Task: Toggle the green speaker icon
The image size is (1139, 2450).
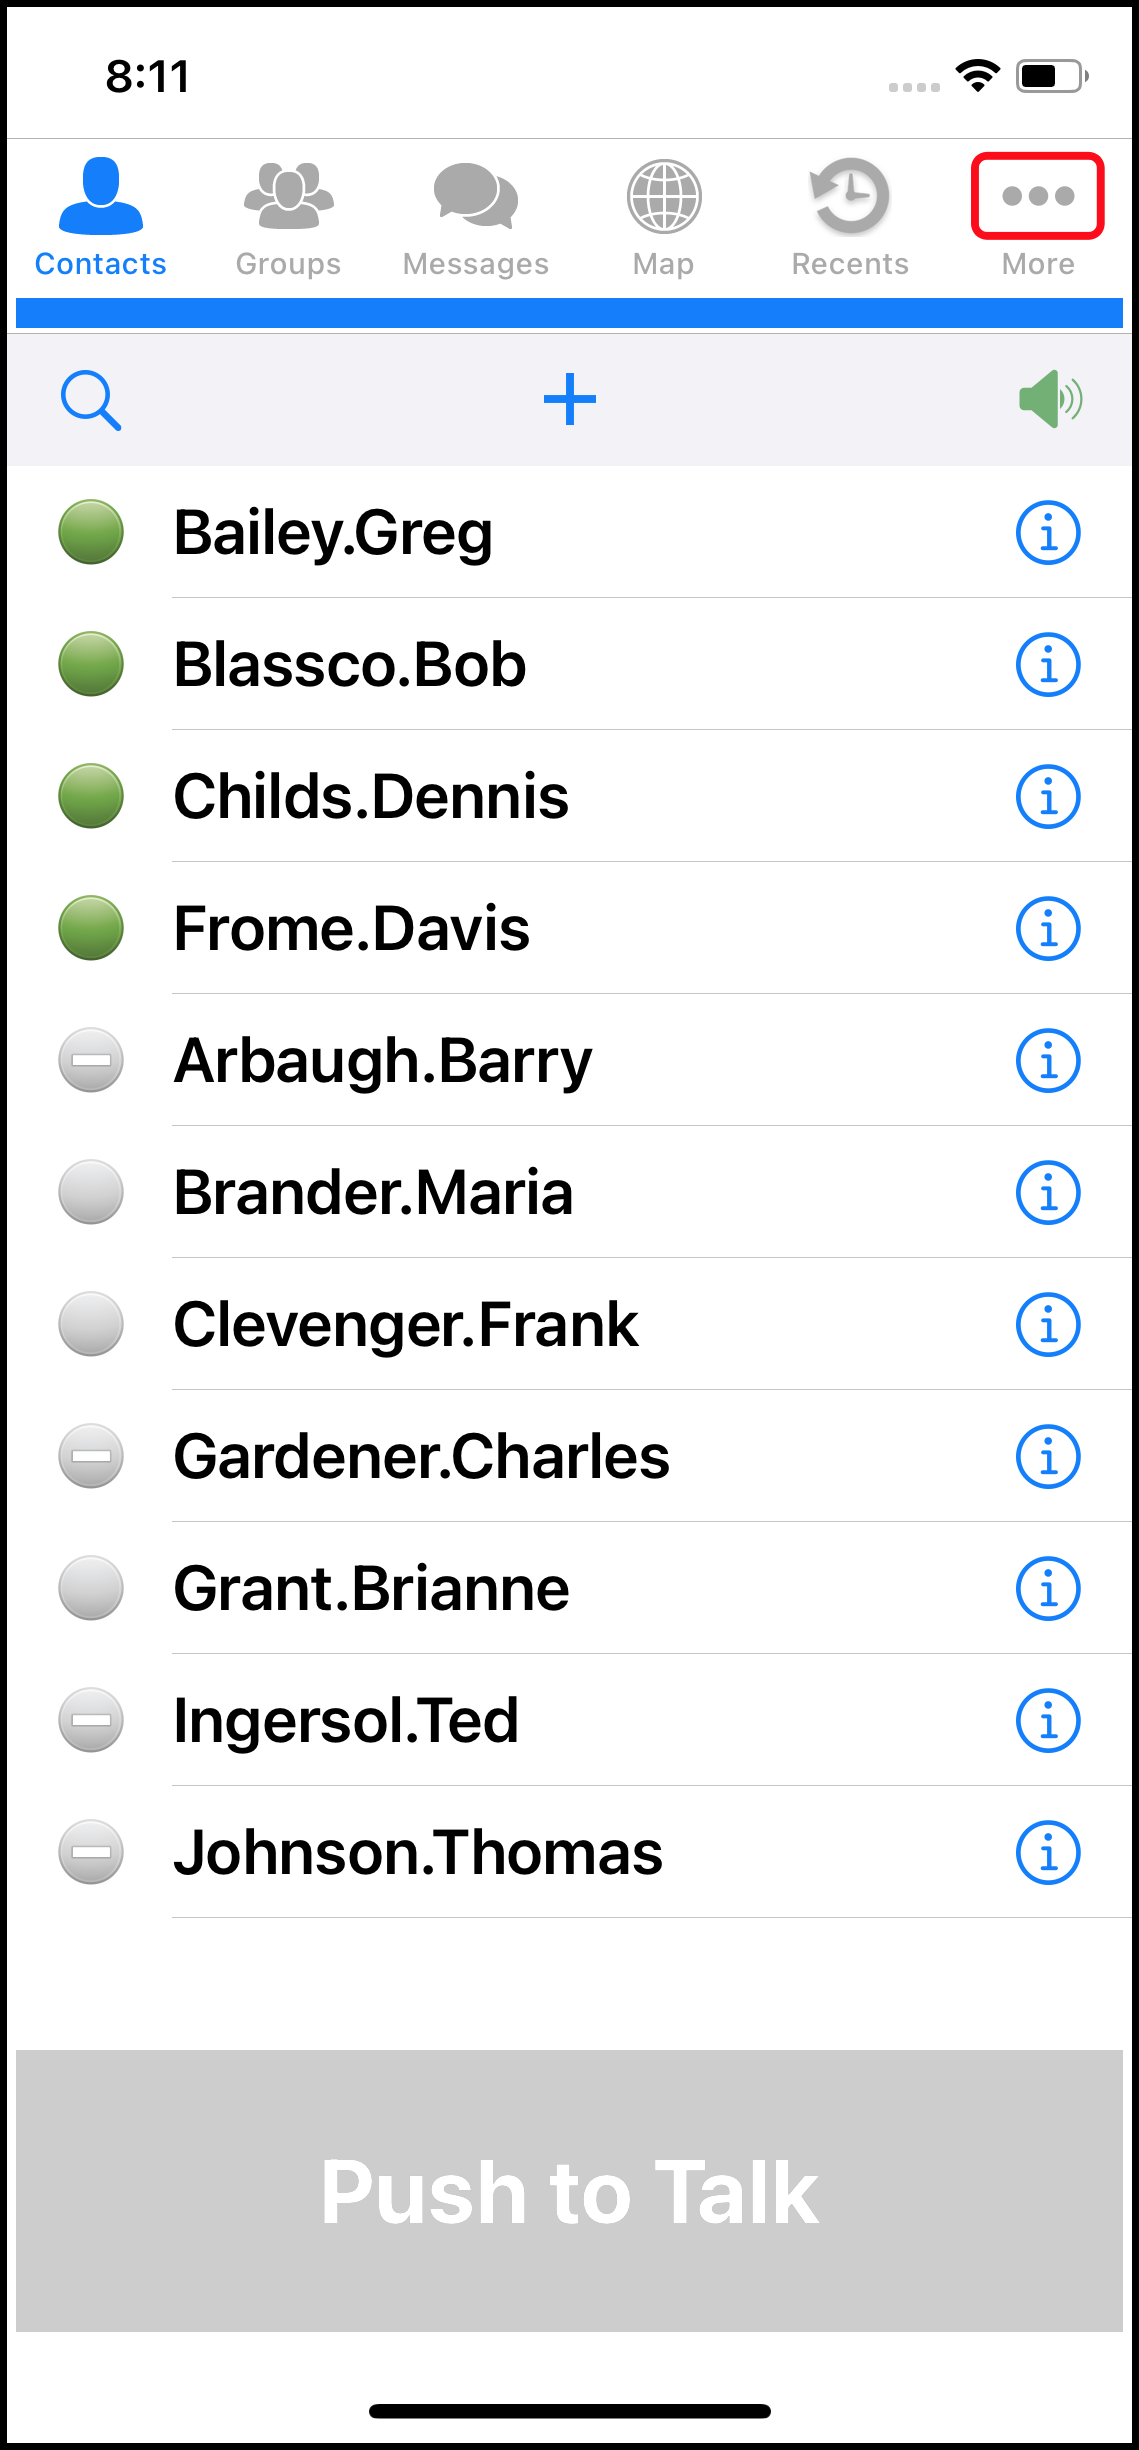Action: [x=1050, y=399]
